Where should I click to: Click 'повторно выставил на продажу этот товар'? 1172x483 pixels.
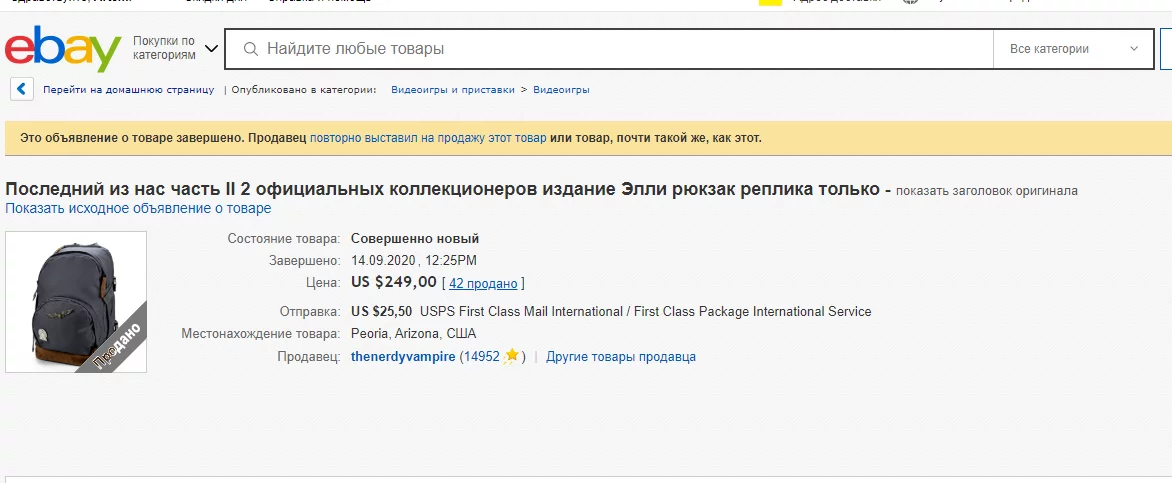coord(428,138)
